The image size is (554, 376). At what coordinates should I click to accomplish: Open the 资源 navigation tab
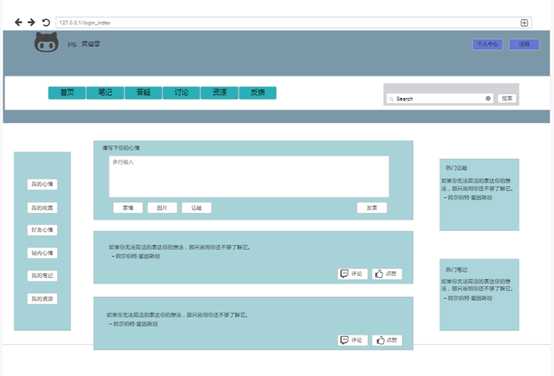pyautogui.click(x=219, y=93)
